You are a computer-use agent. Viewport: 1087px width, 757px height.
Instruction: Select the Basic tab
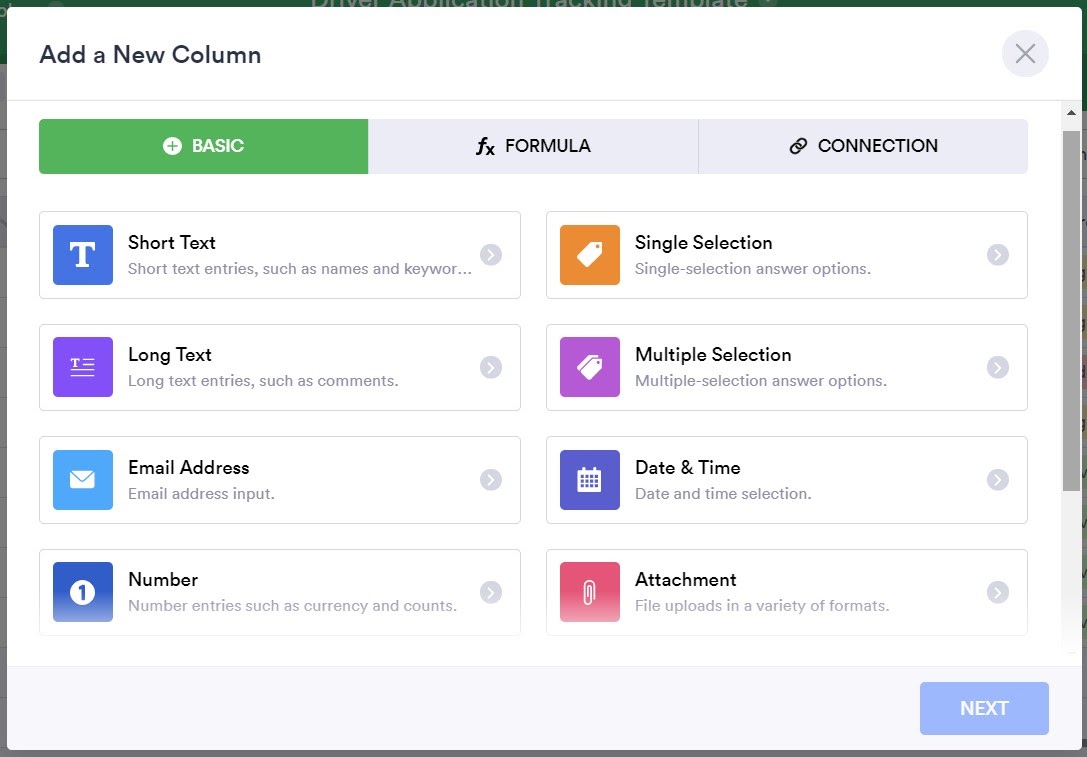(x=204, y=146)
